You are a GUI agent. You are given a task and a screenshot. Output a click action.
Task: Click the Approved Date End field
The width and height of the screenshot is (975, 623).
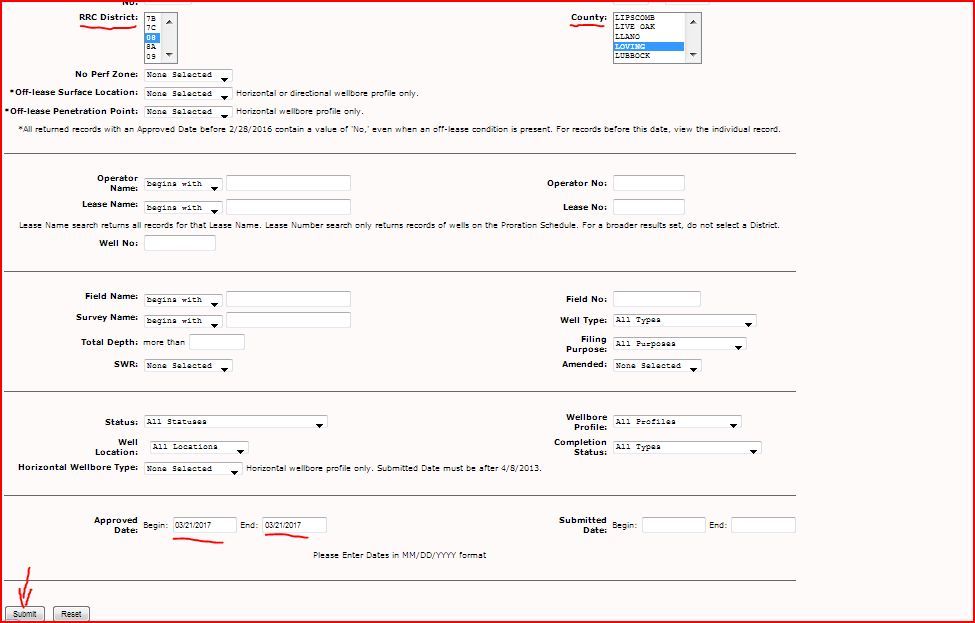coord(294,525)
